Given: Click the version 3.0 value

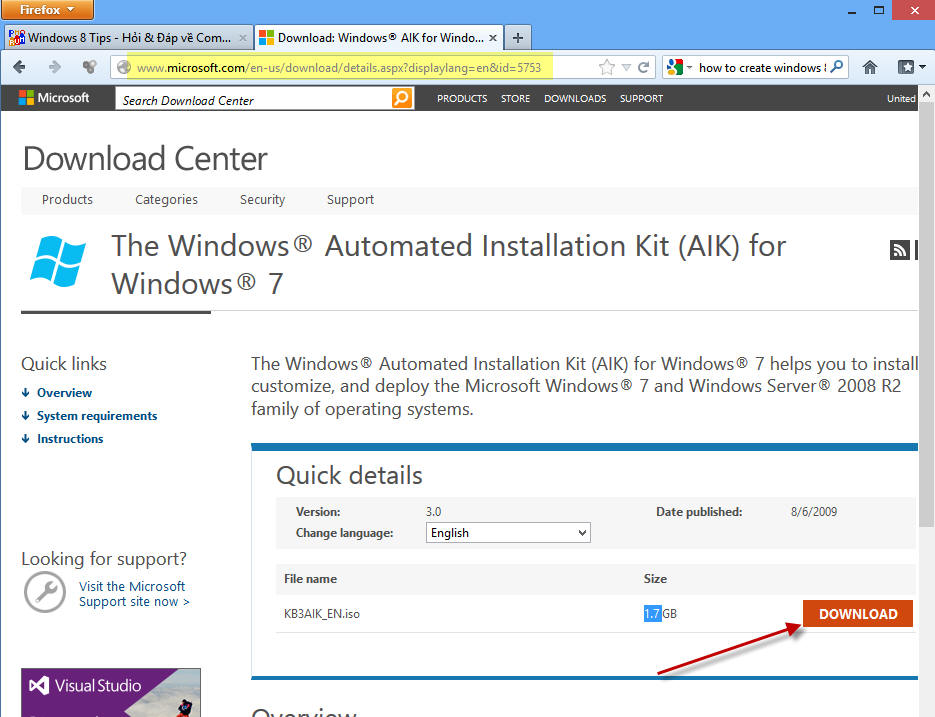Looking at the screenshot, I should (434, 512).
